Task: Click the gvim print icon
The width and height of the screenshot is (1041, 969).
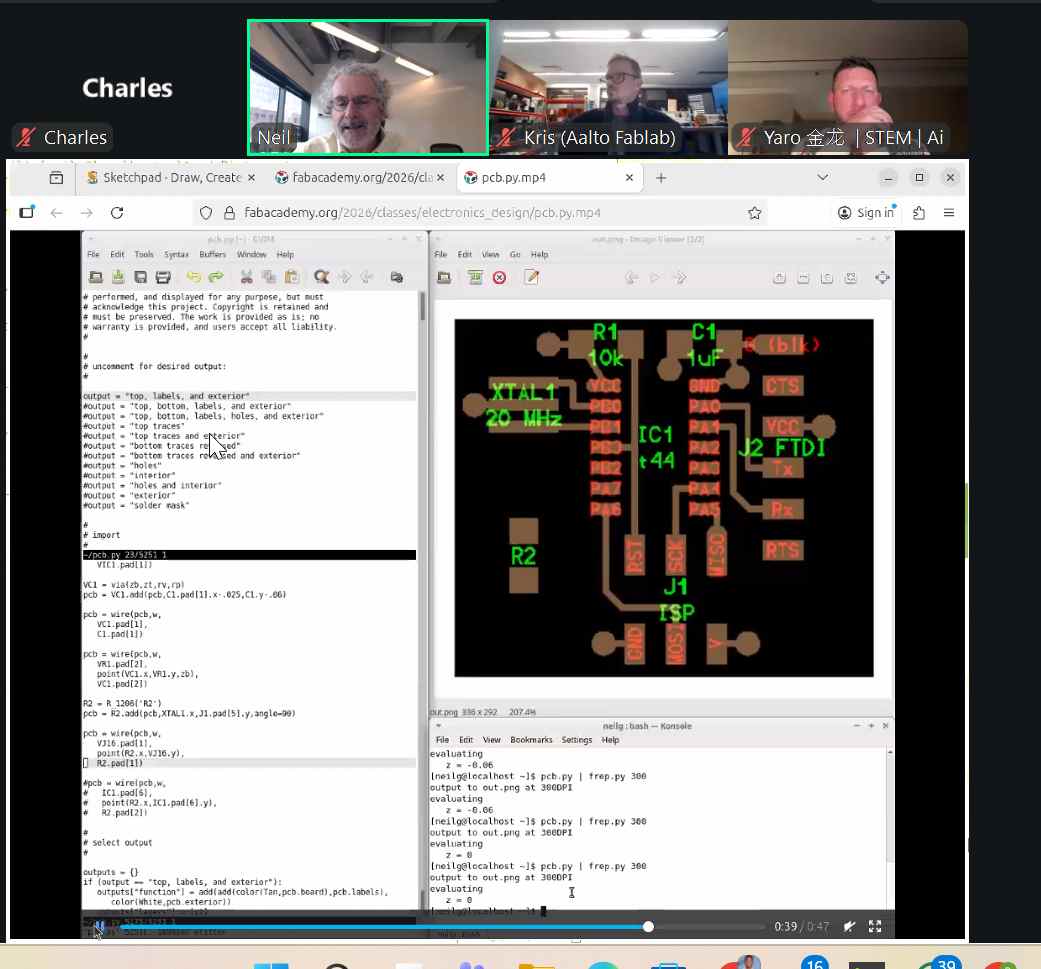Action: point(163,277)
